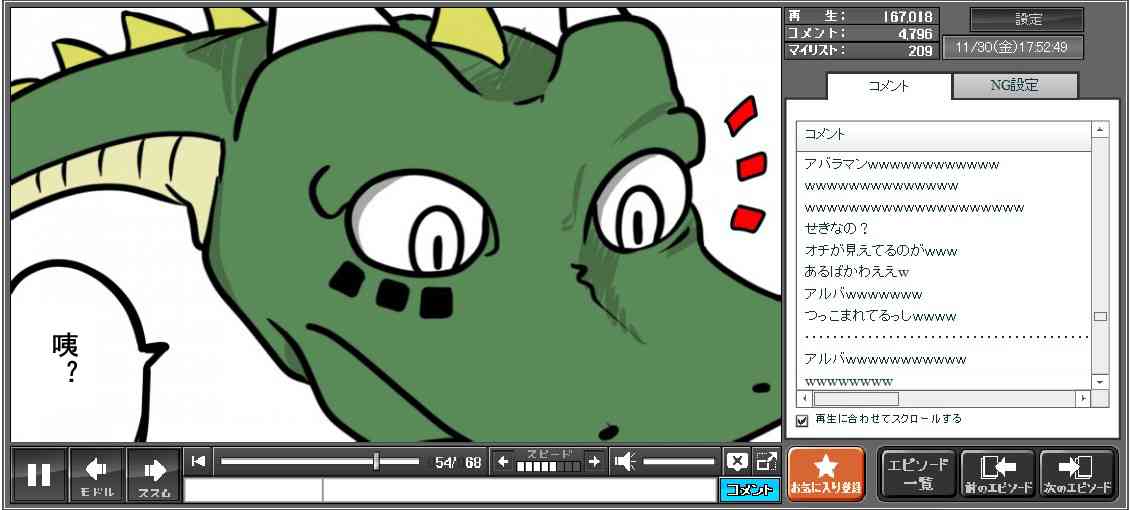Pause the manga playback
Screen dimensions: 1131x510
[39, 474]
